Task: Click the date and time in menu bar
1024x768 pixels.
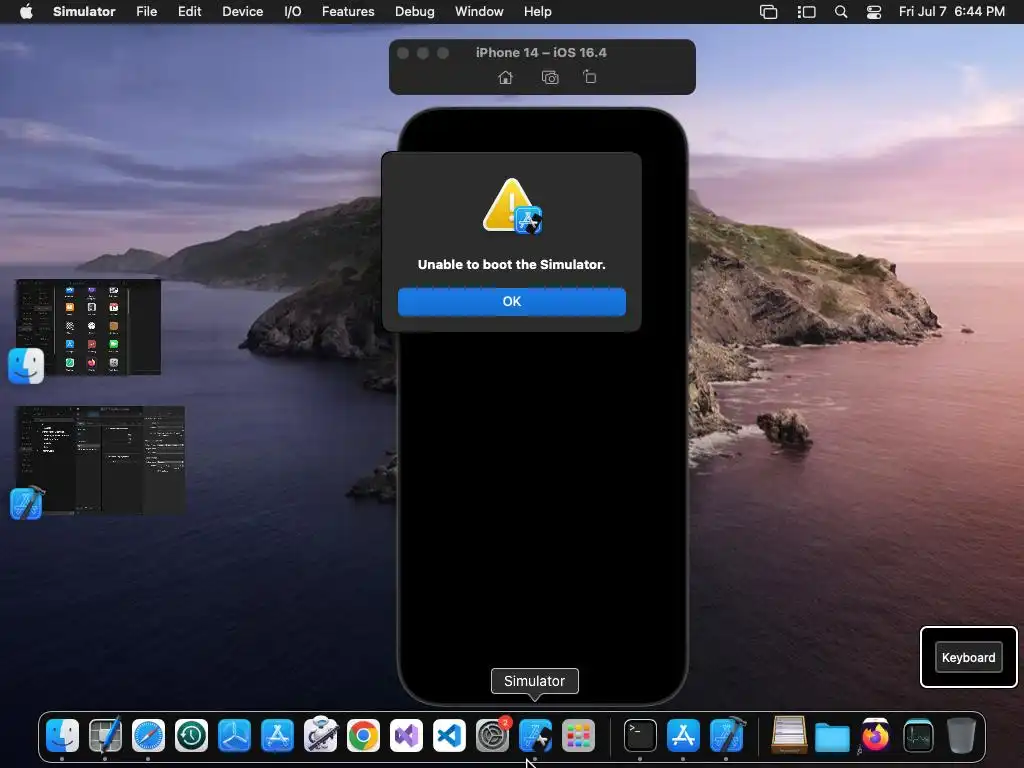Action: (x=952, y=12)
